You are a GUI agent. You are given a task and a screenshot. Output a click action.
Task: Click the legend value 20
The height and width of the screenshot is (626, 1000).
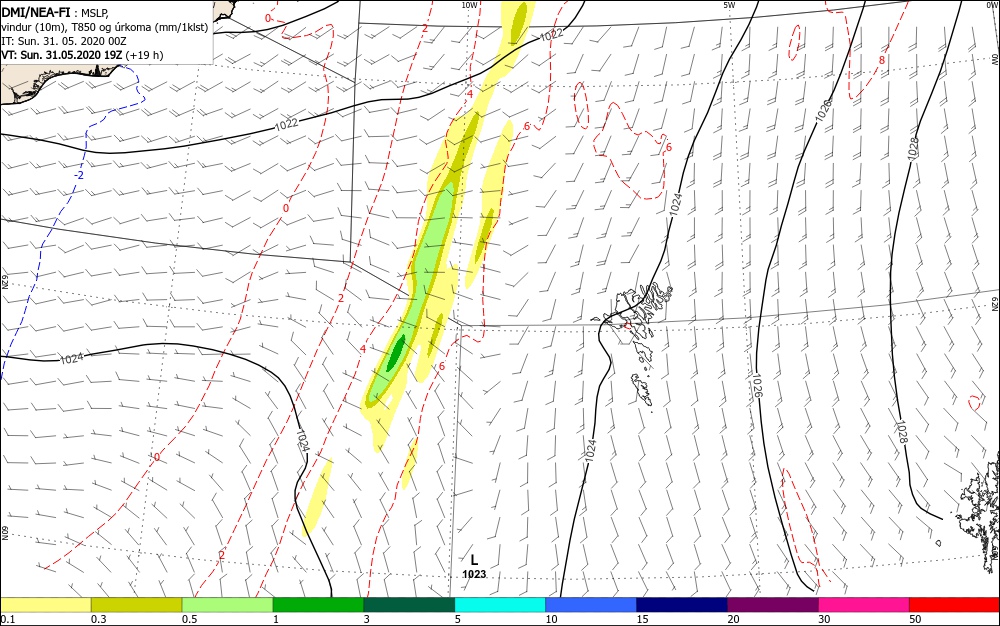[x=733, y=619]
